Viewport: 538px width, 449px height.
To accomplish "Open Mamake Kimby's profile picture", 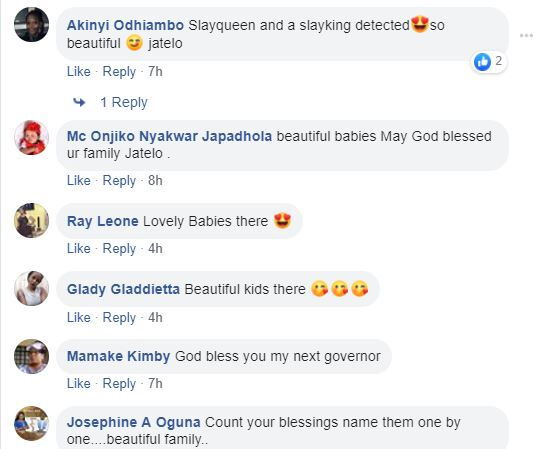I will (x=31, y=356).
